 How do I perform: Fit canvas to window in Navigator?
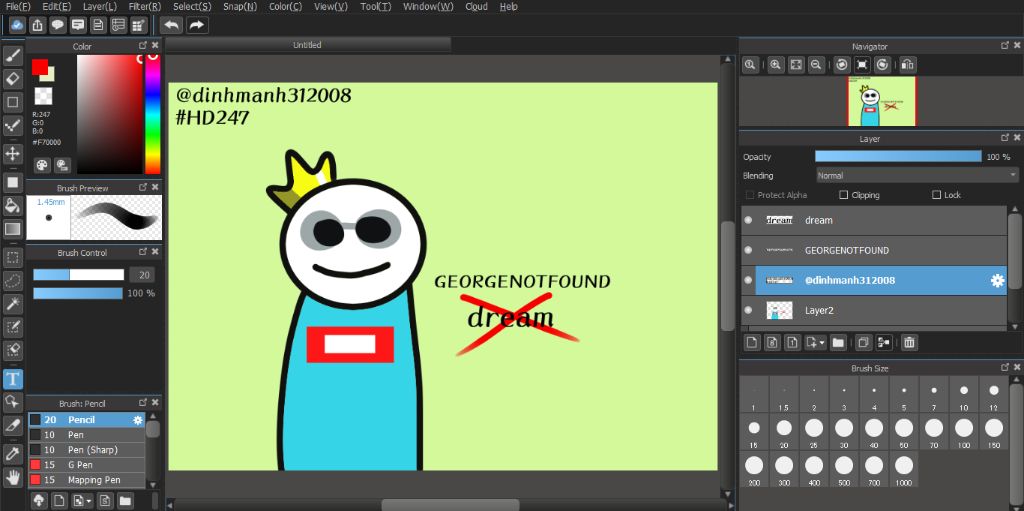click(796, 65)
